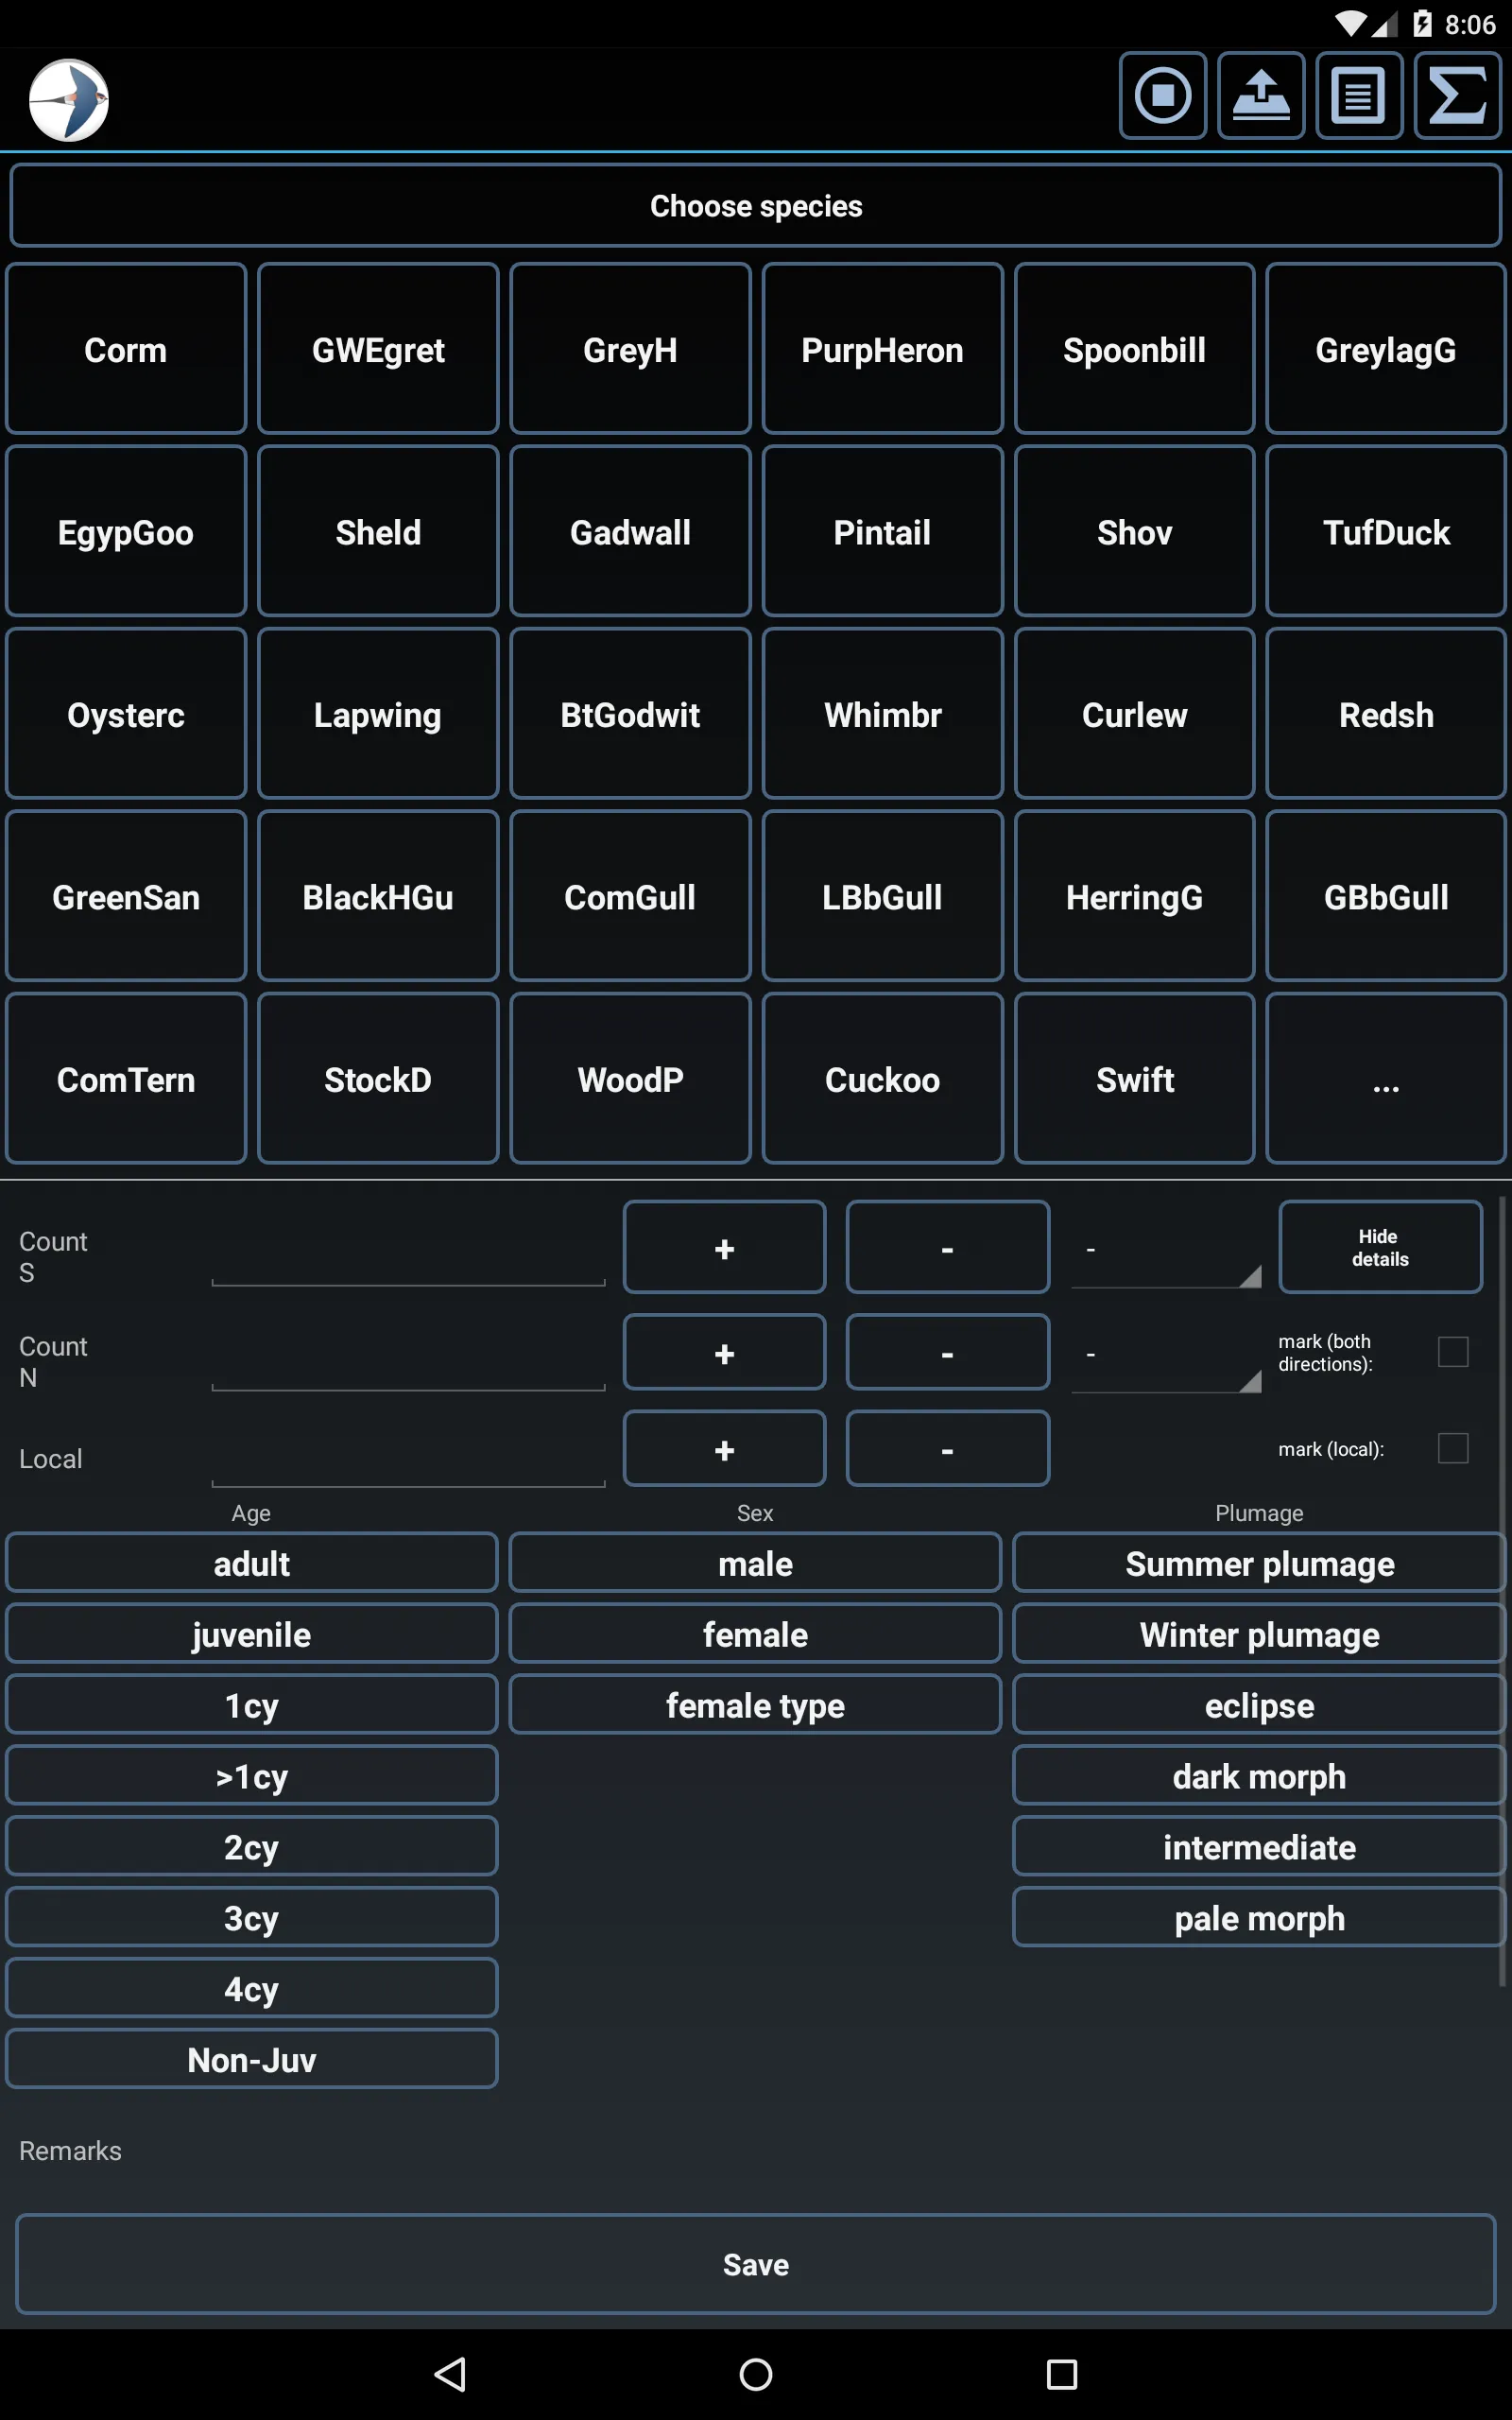Viewport: 1512px width, 2420px height.
Task: Select the Whimbr species
Action: pyautogui.click(x=882, y=714)
